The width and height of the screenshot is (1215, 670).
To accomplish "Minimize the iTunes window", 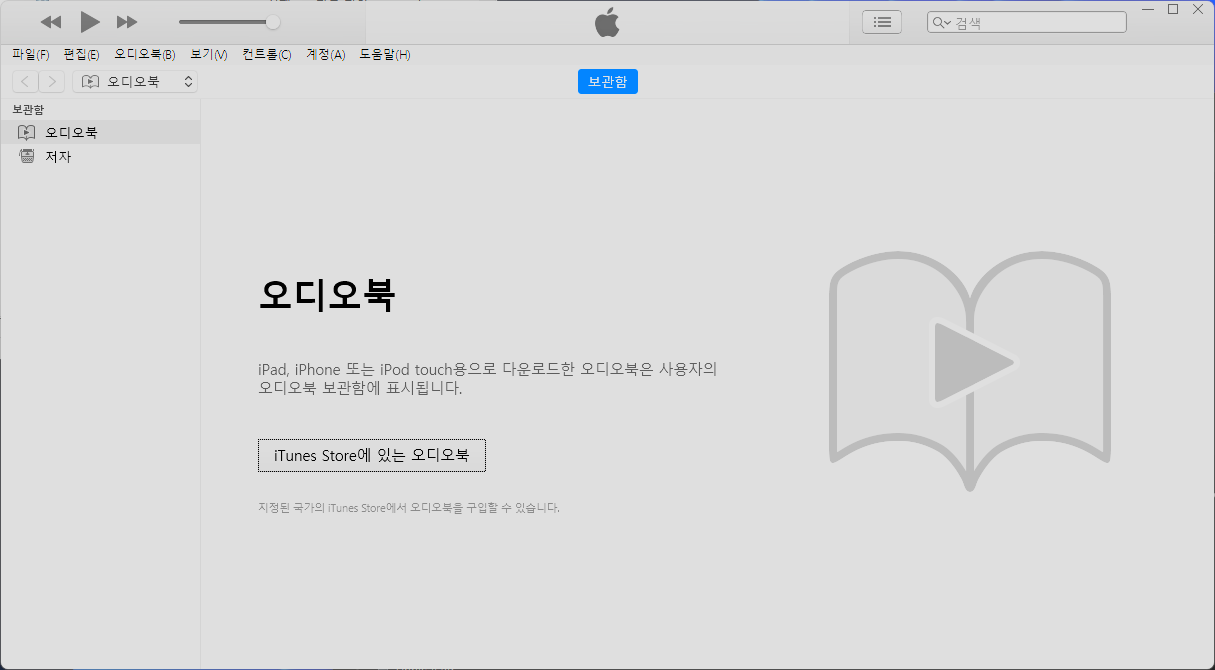I will [1148, 9].
